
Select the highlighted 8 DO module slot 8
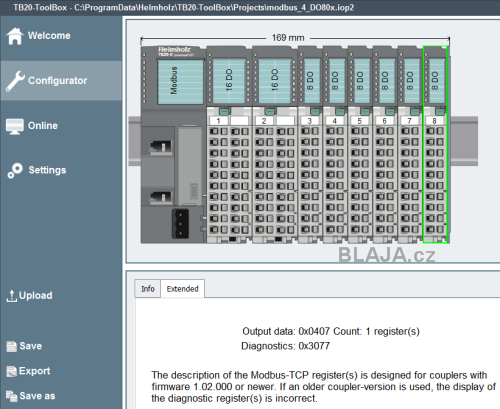click(435, 144)
